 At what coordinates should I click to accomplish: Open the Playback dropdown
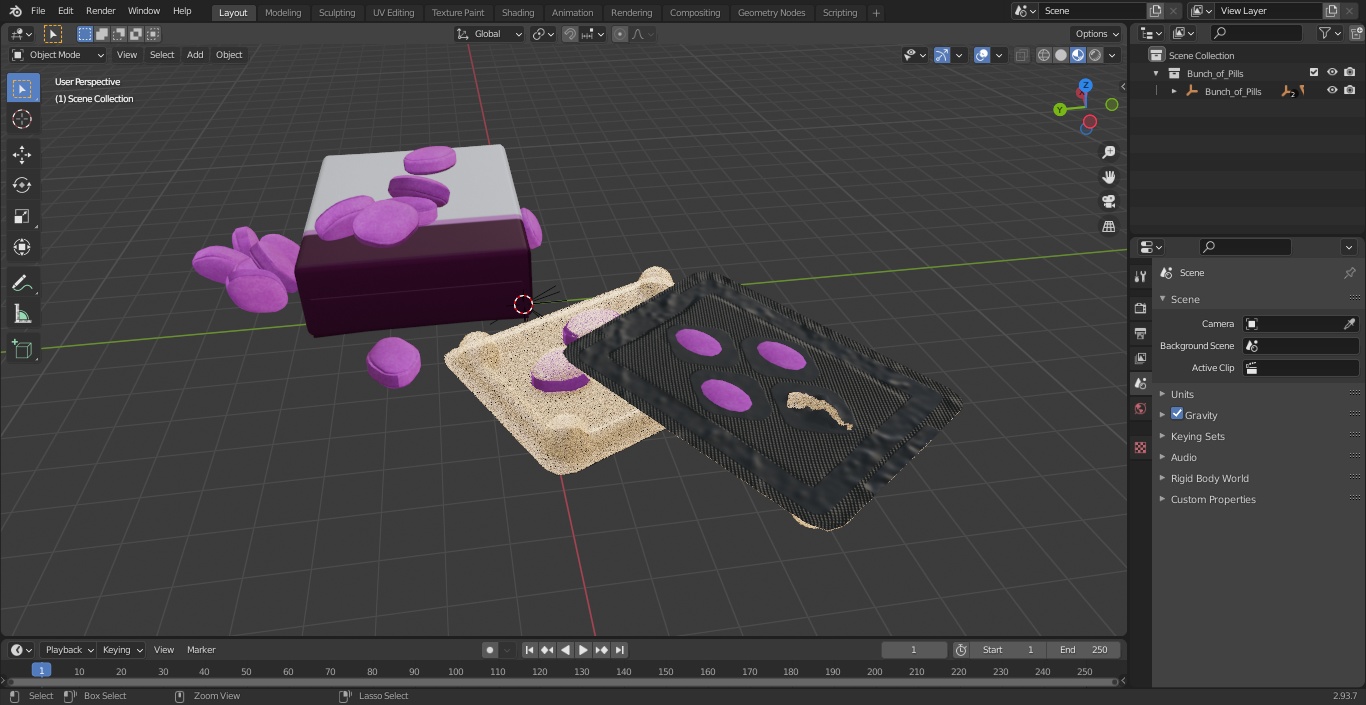coord(69,650)
